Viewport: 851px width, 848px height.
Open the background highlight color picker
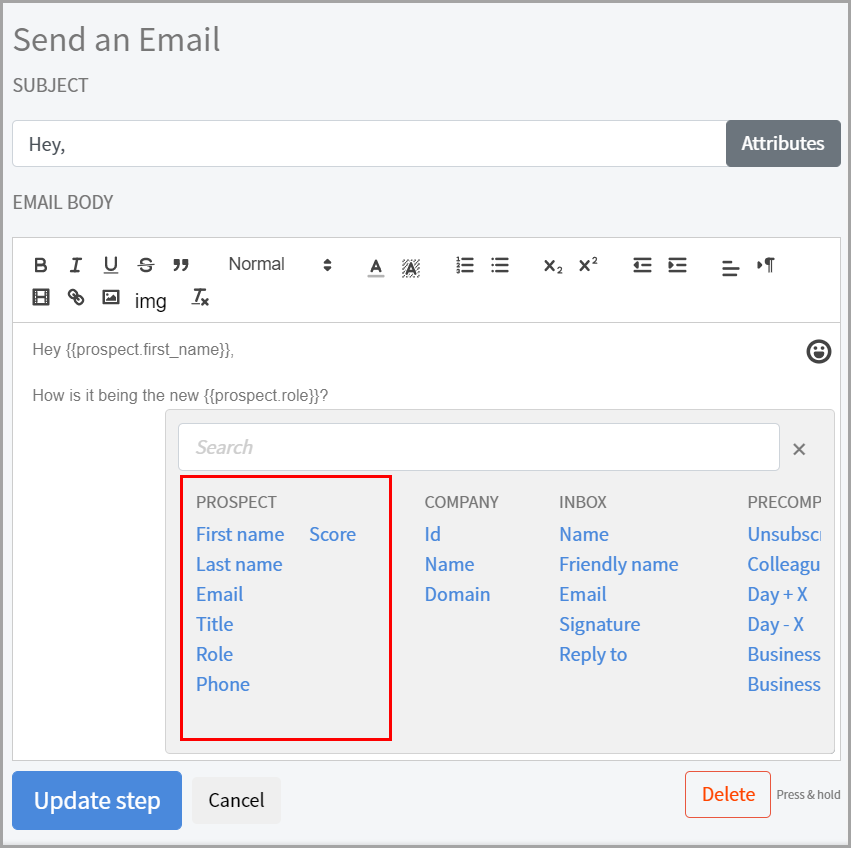[x=411, y=267]
